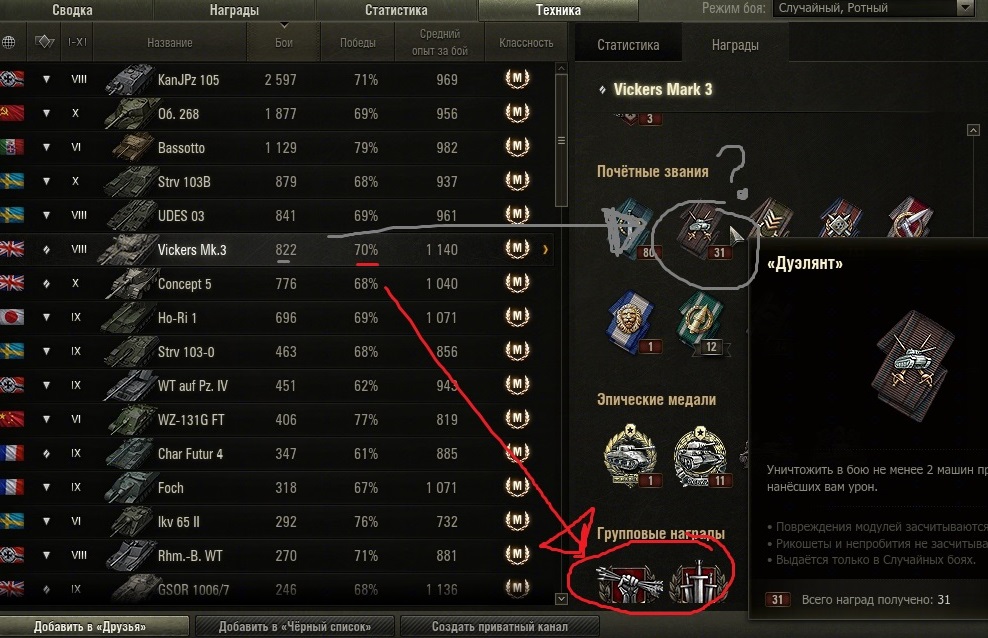
Task: Open the Награды tab in the right panel
Action: [x=735, y=45]
